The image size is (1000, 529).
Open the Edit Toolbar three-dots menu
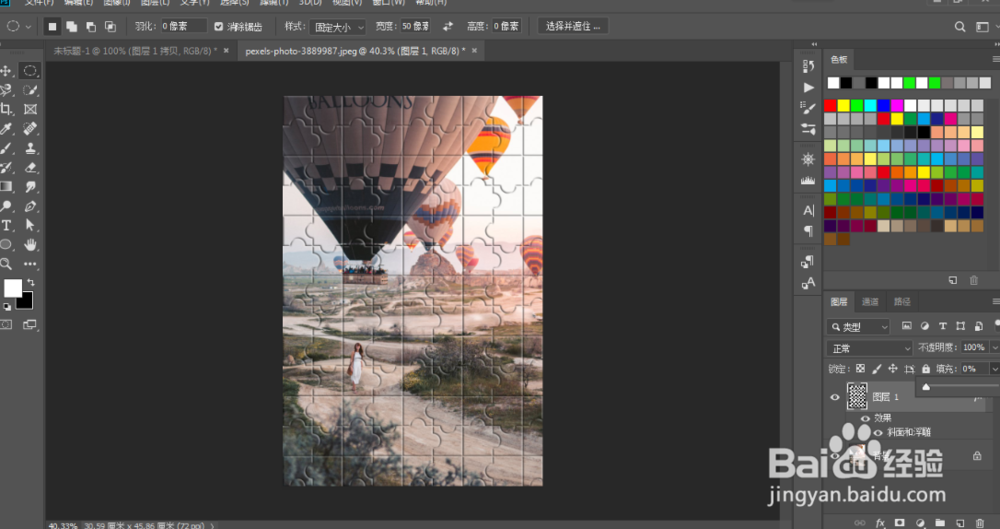[30, 264]
